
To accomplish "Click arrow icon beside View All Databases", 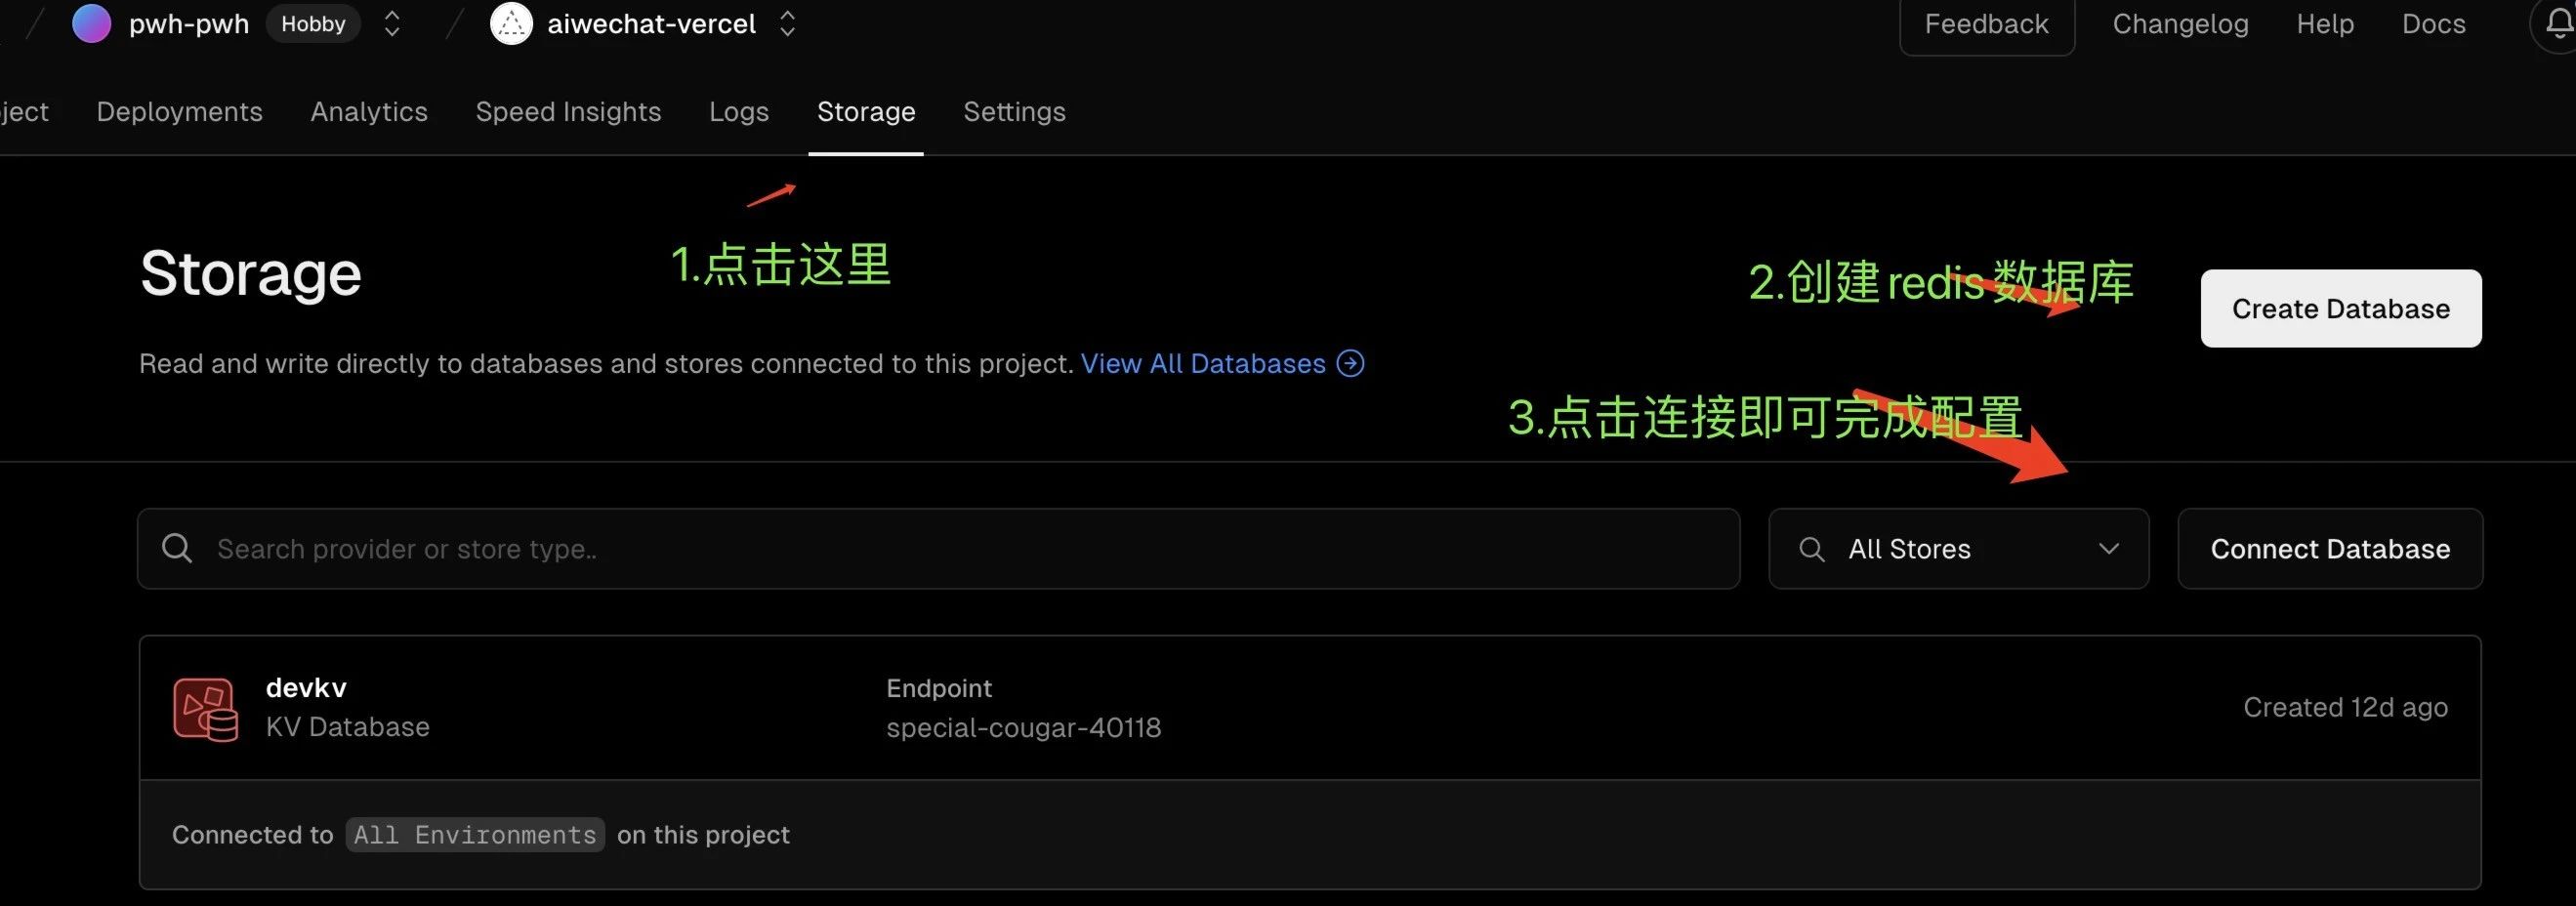I will (x=1350, y=363).
